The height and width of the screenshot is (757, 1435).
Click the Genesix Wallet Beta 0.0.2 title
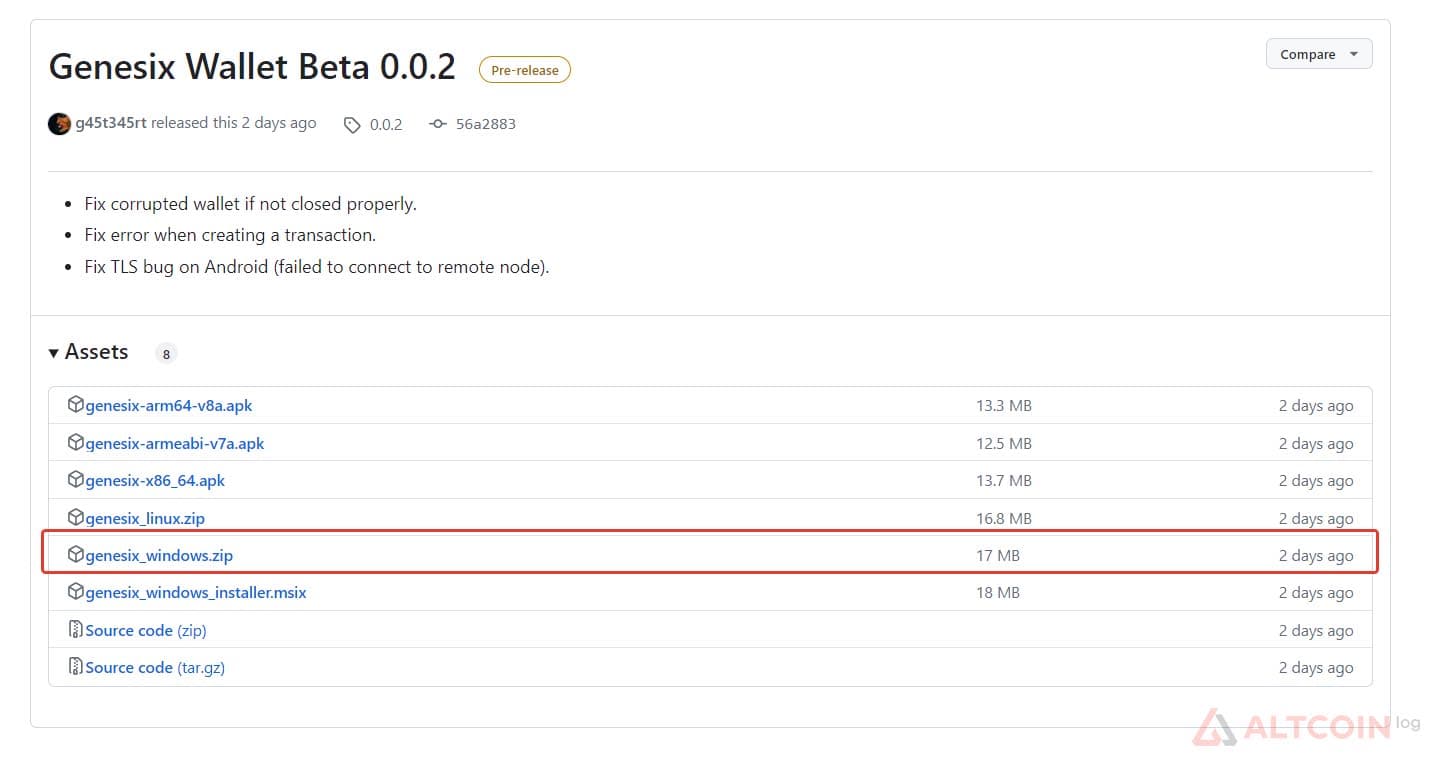[x=252, y=67]
